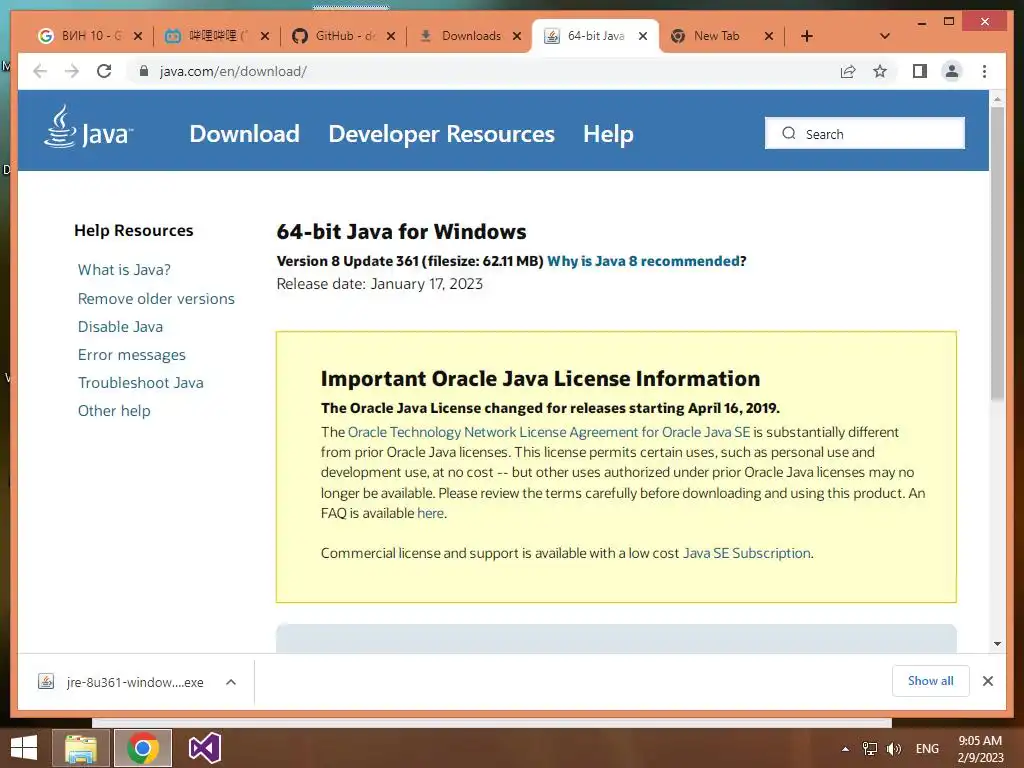Close the New Tab tab

tap(769, 36)
